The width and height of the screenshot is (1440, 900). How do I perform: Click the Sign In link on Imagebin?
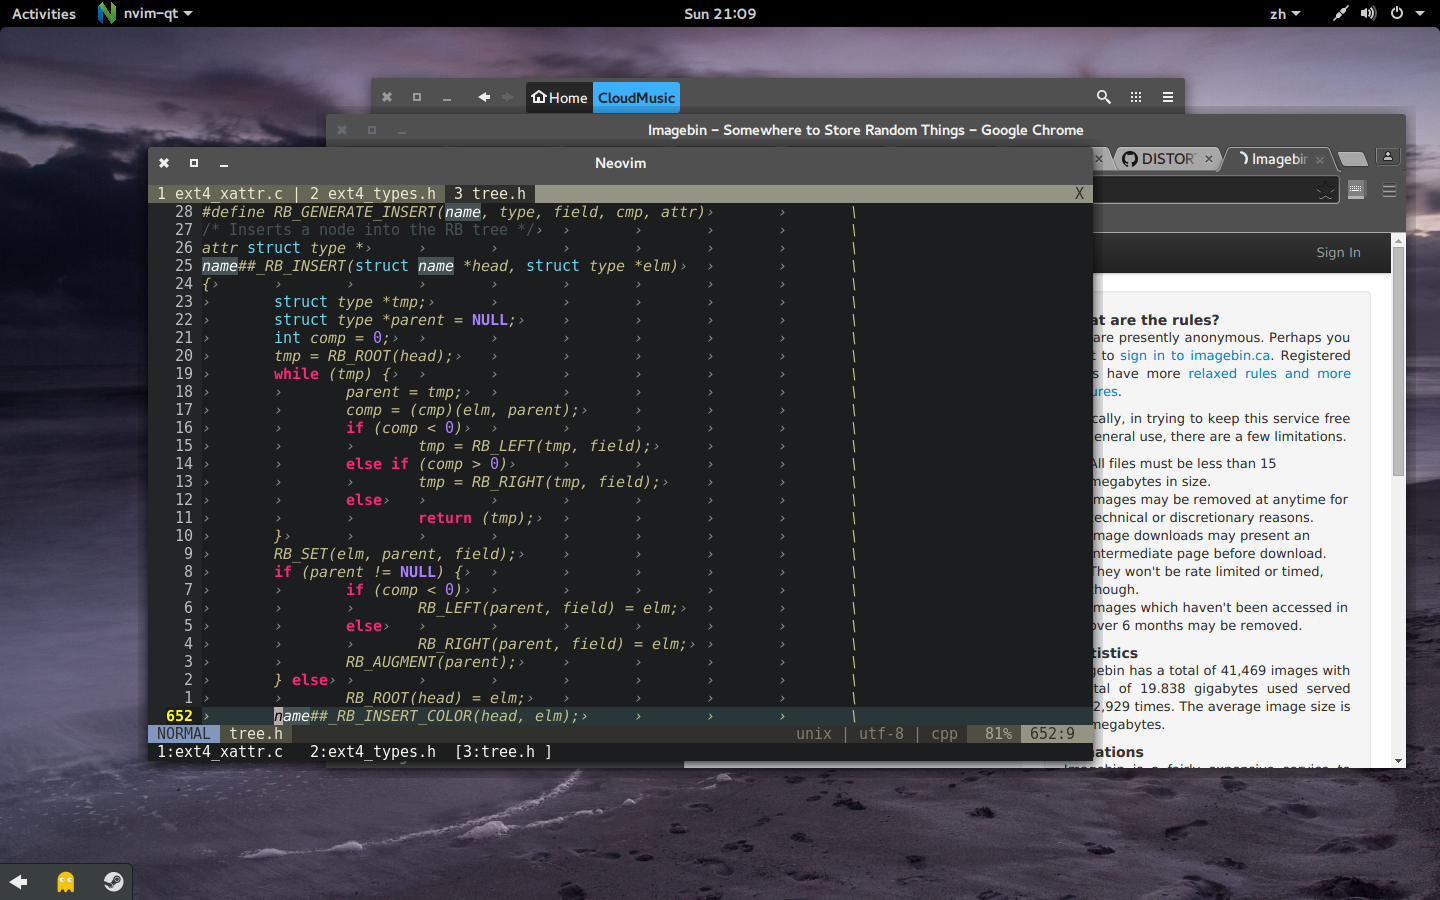(1338, 253)
